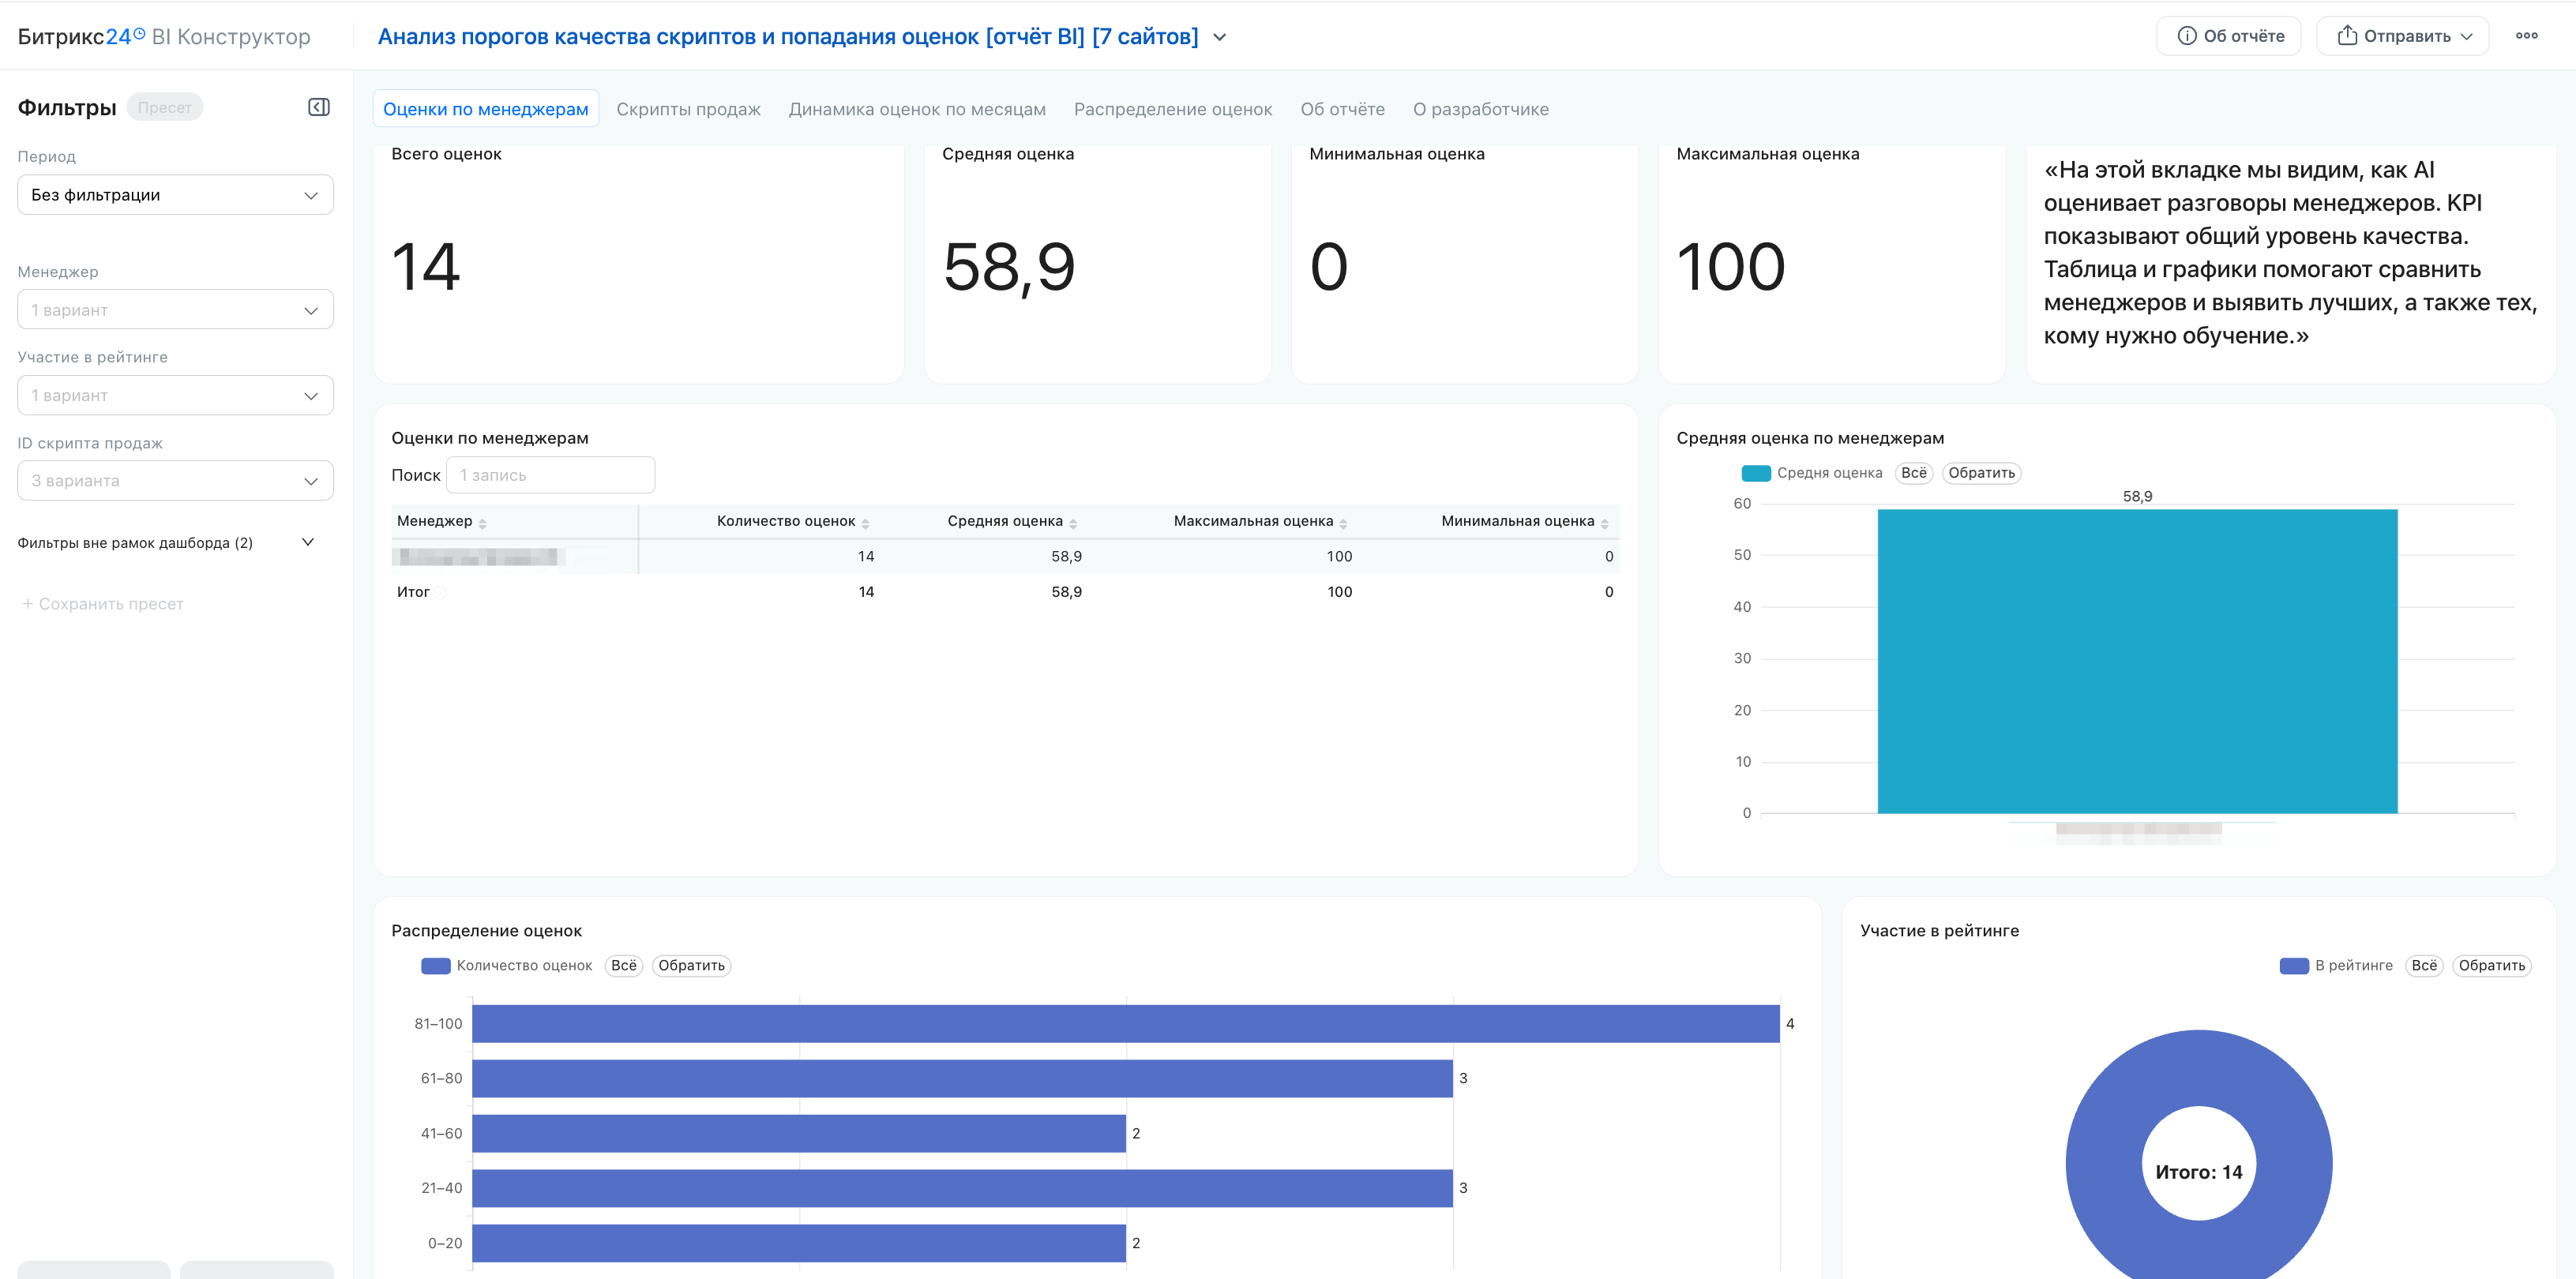Click Обратить in Распределение оценок legend
The height and width of the screenshot is (1279, 2576).
(x=692, y=966)
